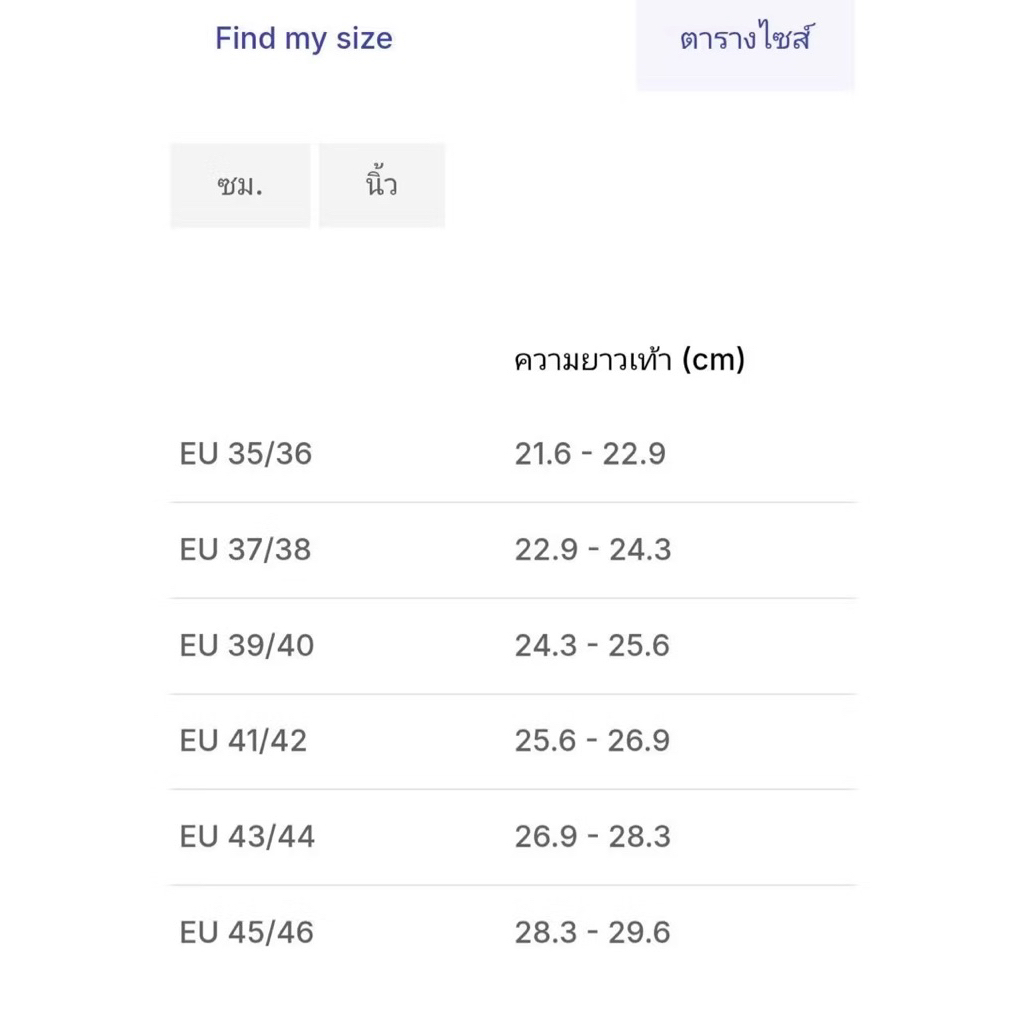Click the divider below the EU 41/42 row

tap(513, 789)
